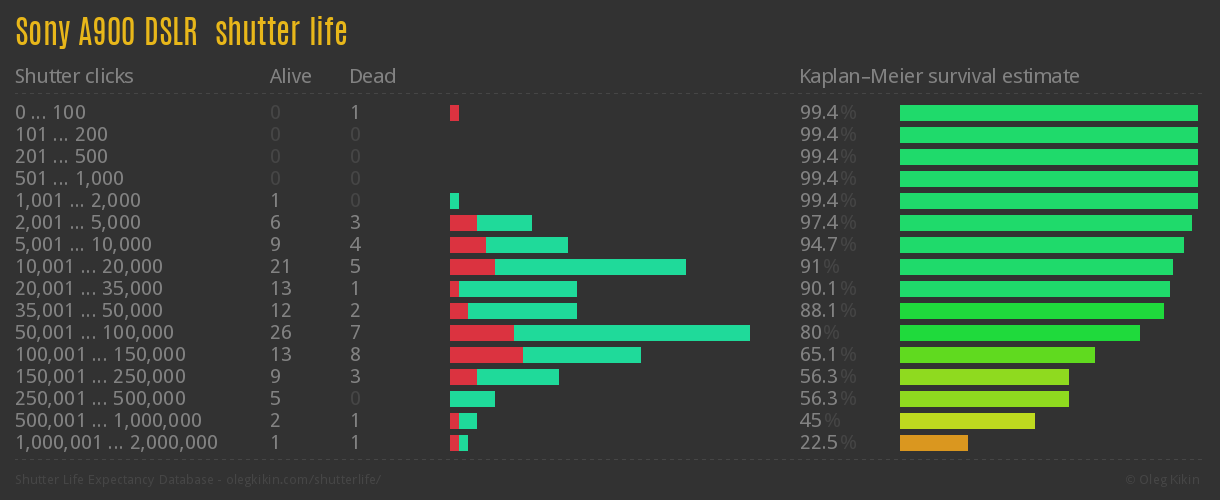This screenshot has height=500, width=1220.
Task: Click the orange 22.5% survival bar
Action: [933, 443]
